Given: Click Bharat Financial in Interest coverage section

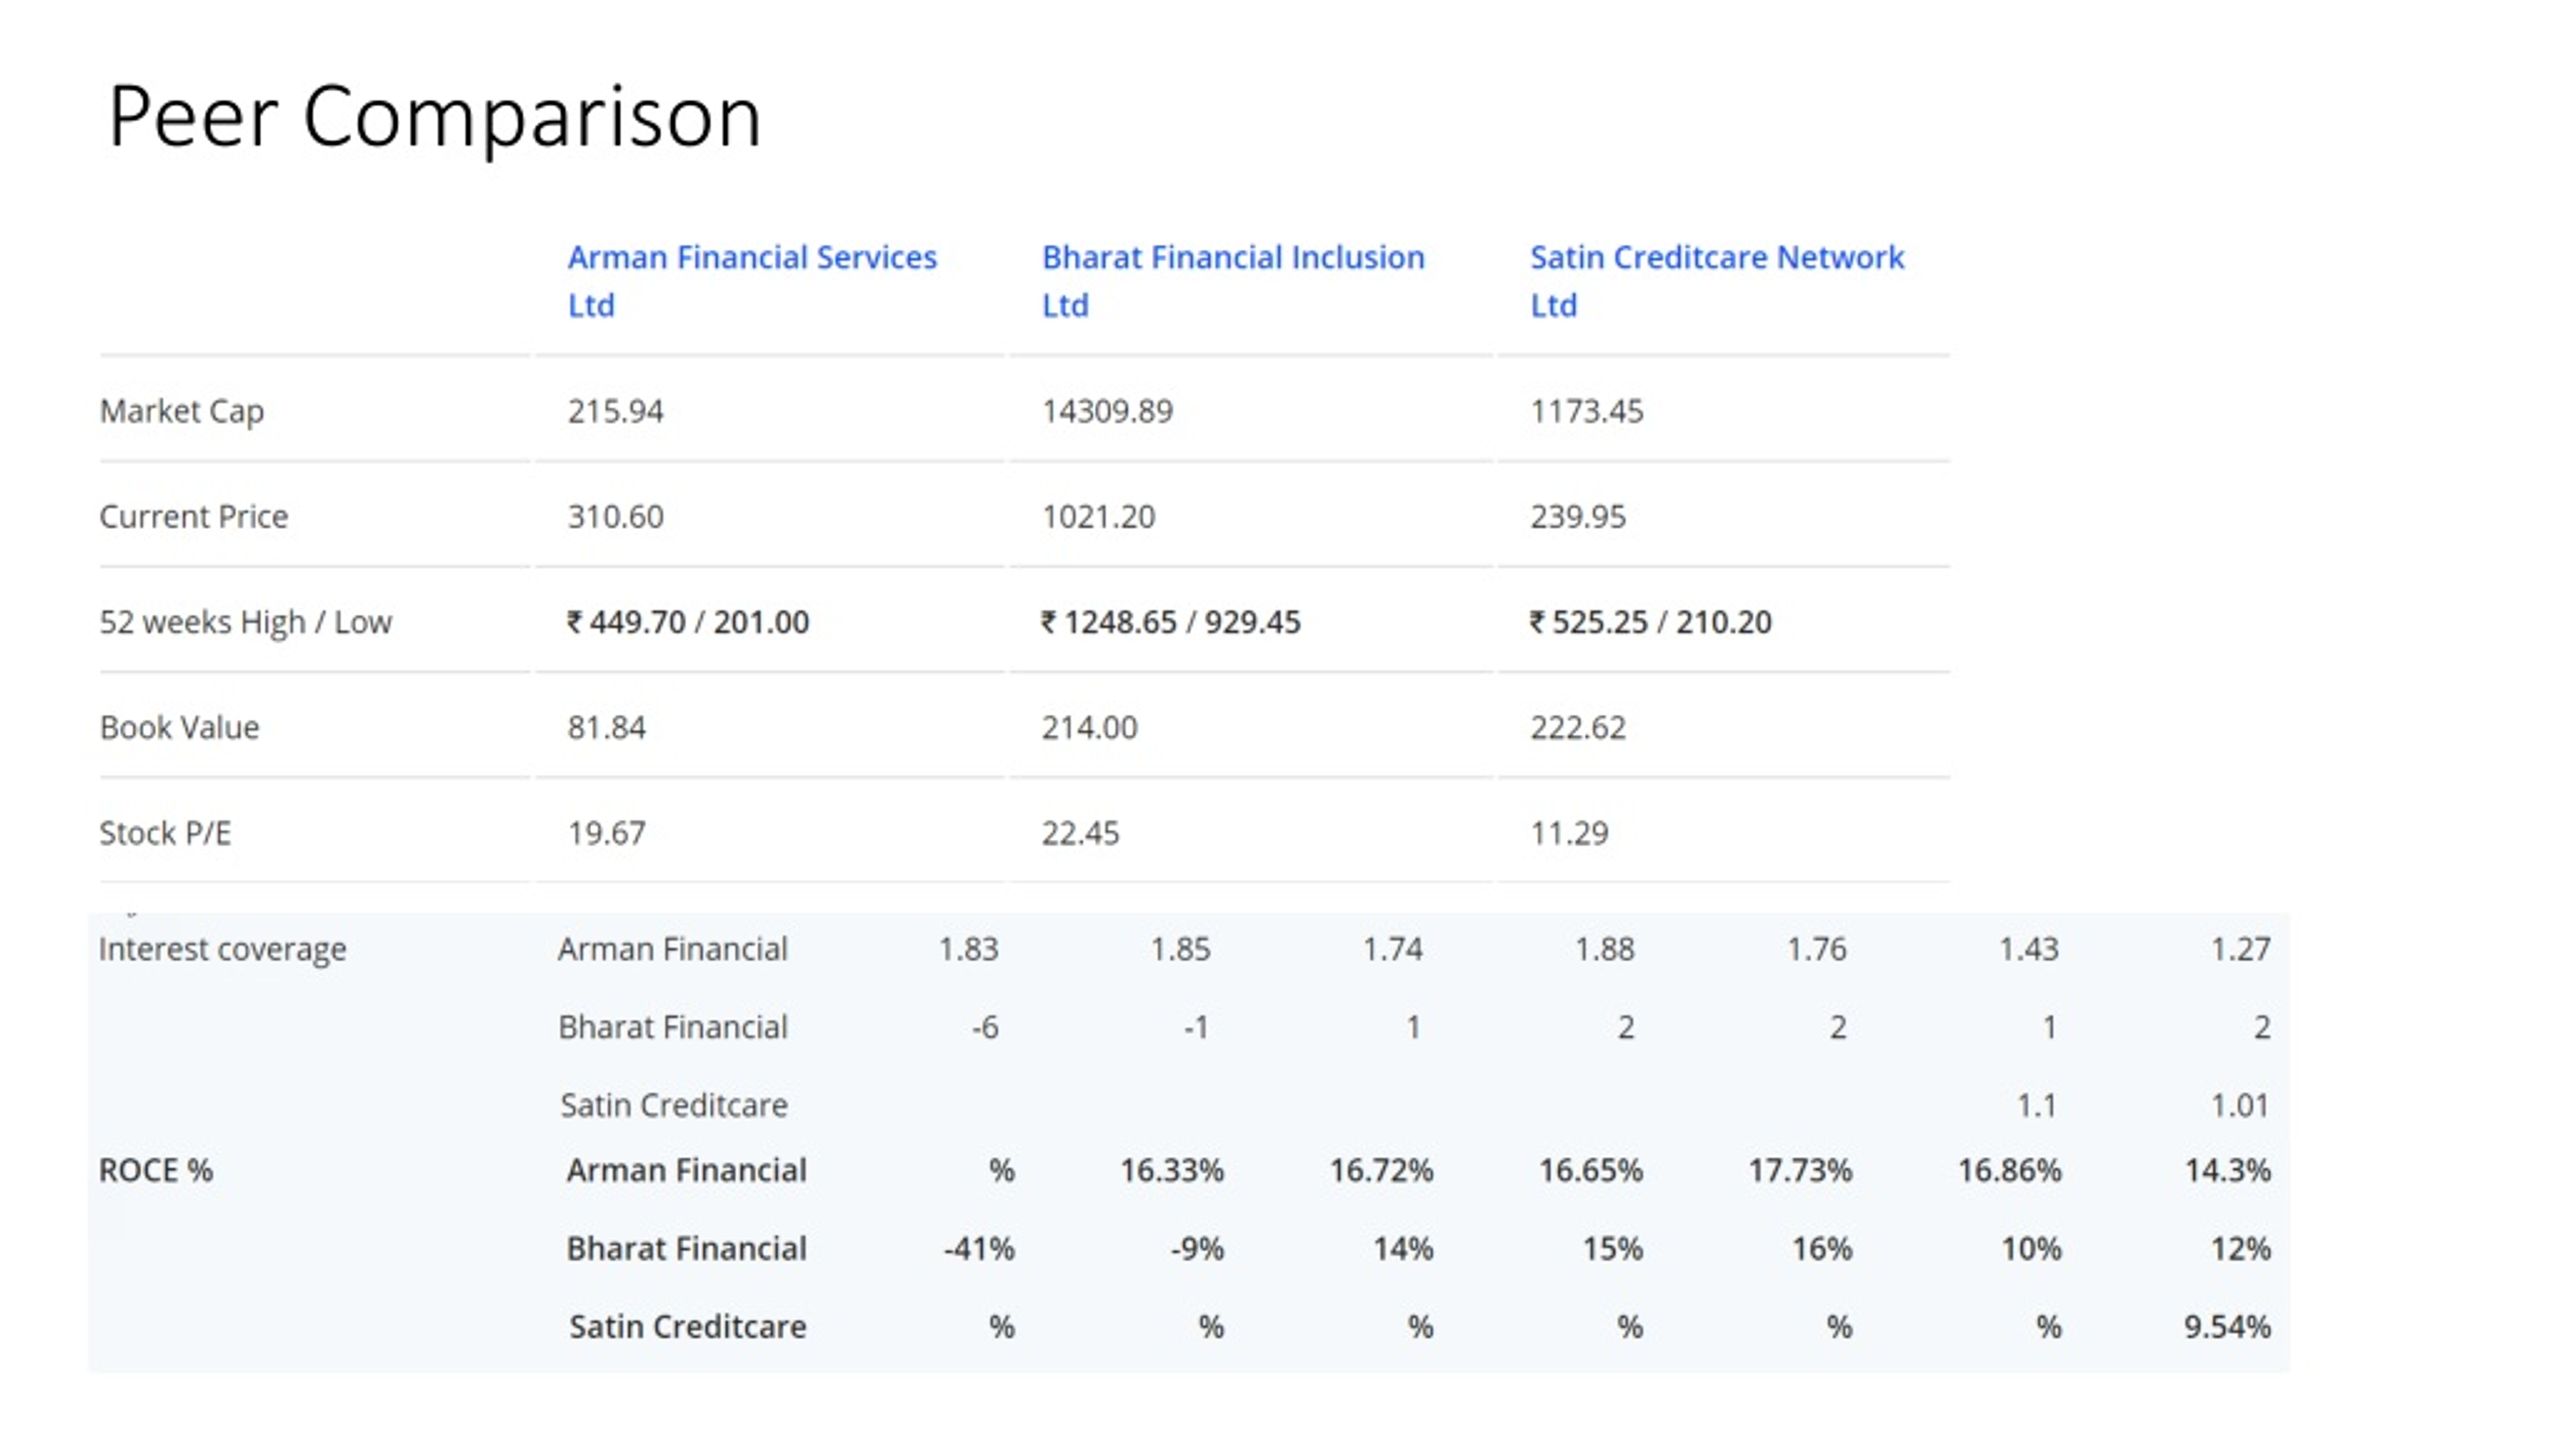Looking at the screenshot, I should coord(672,1027).
